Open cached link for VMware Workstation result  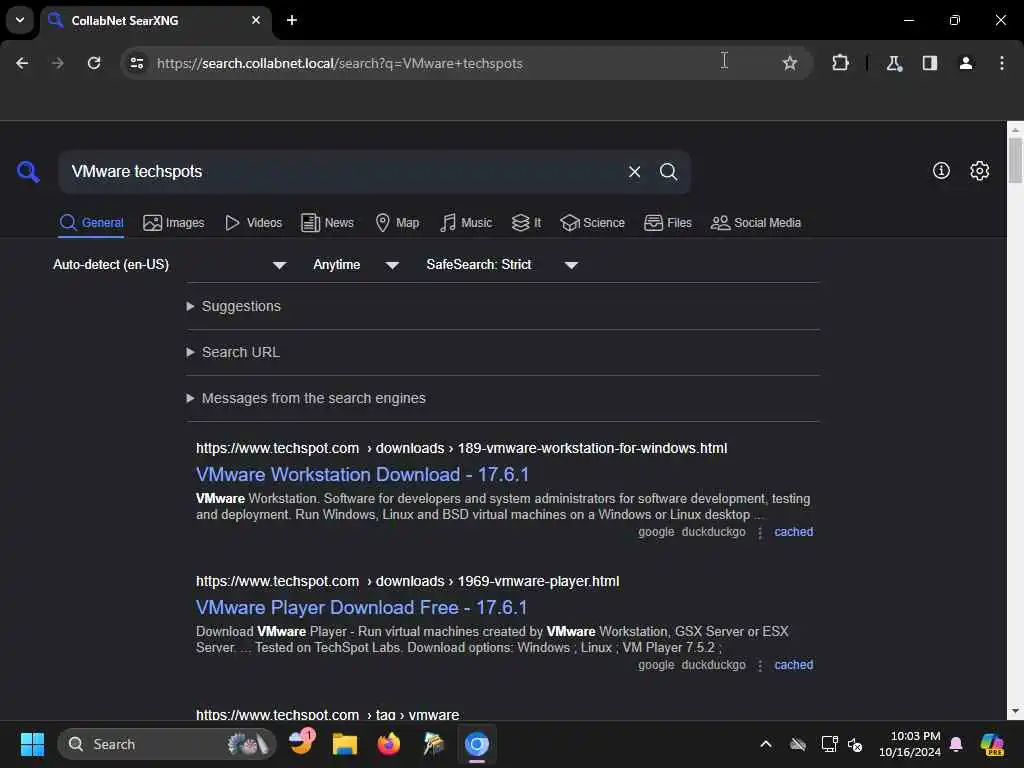pyautogui.click(x=793, y=532)
